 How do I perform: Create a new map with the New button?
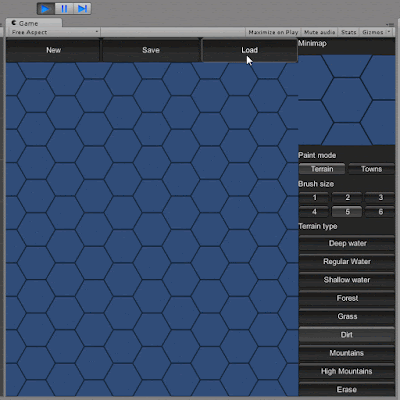(53, 50)
